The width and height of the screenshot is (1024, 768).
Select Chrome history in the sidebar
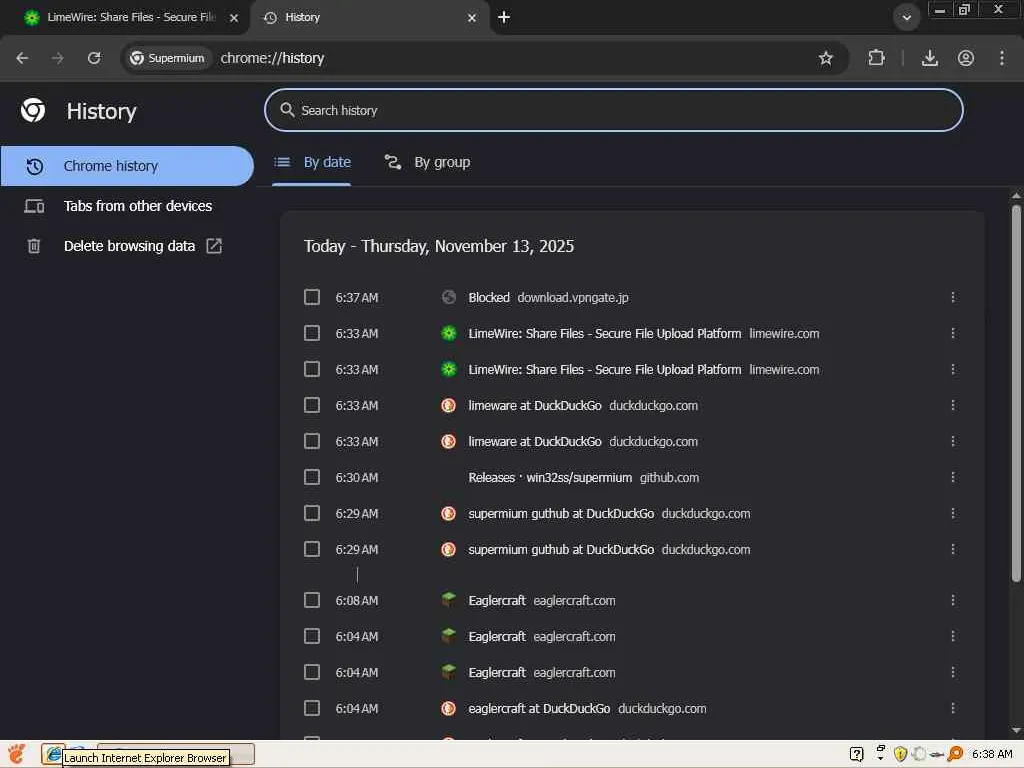click(x=127, y=166)
